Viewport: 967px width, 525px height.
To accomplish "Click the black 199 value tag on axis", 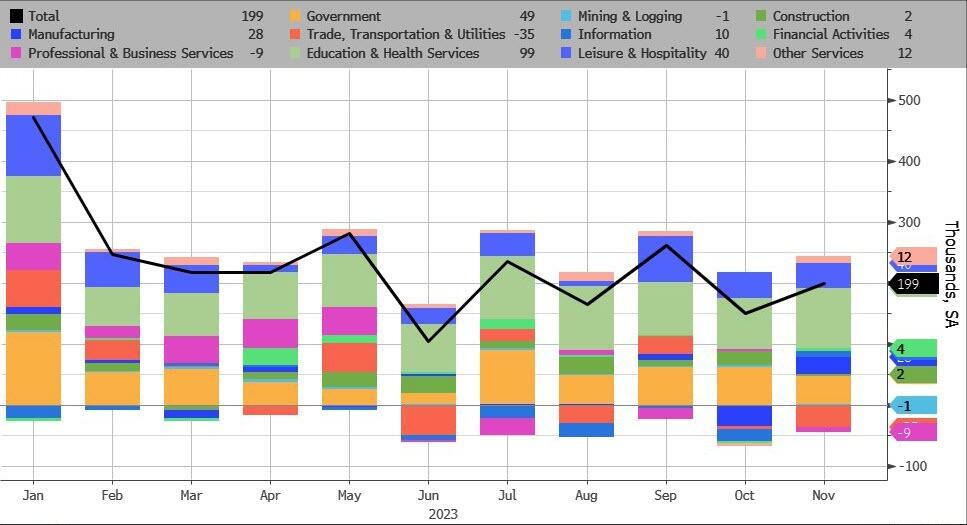I will 913,284.
